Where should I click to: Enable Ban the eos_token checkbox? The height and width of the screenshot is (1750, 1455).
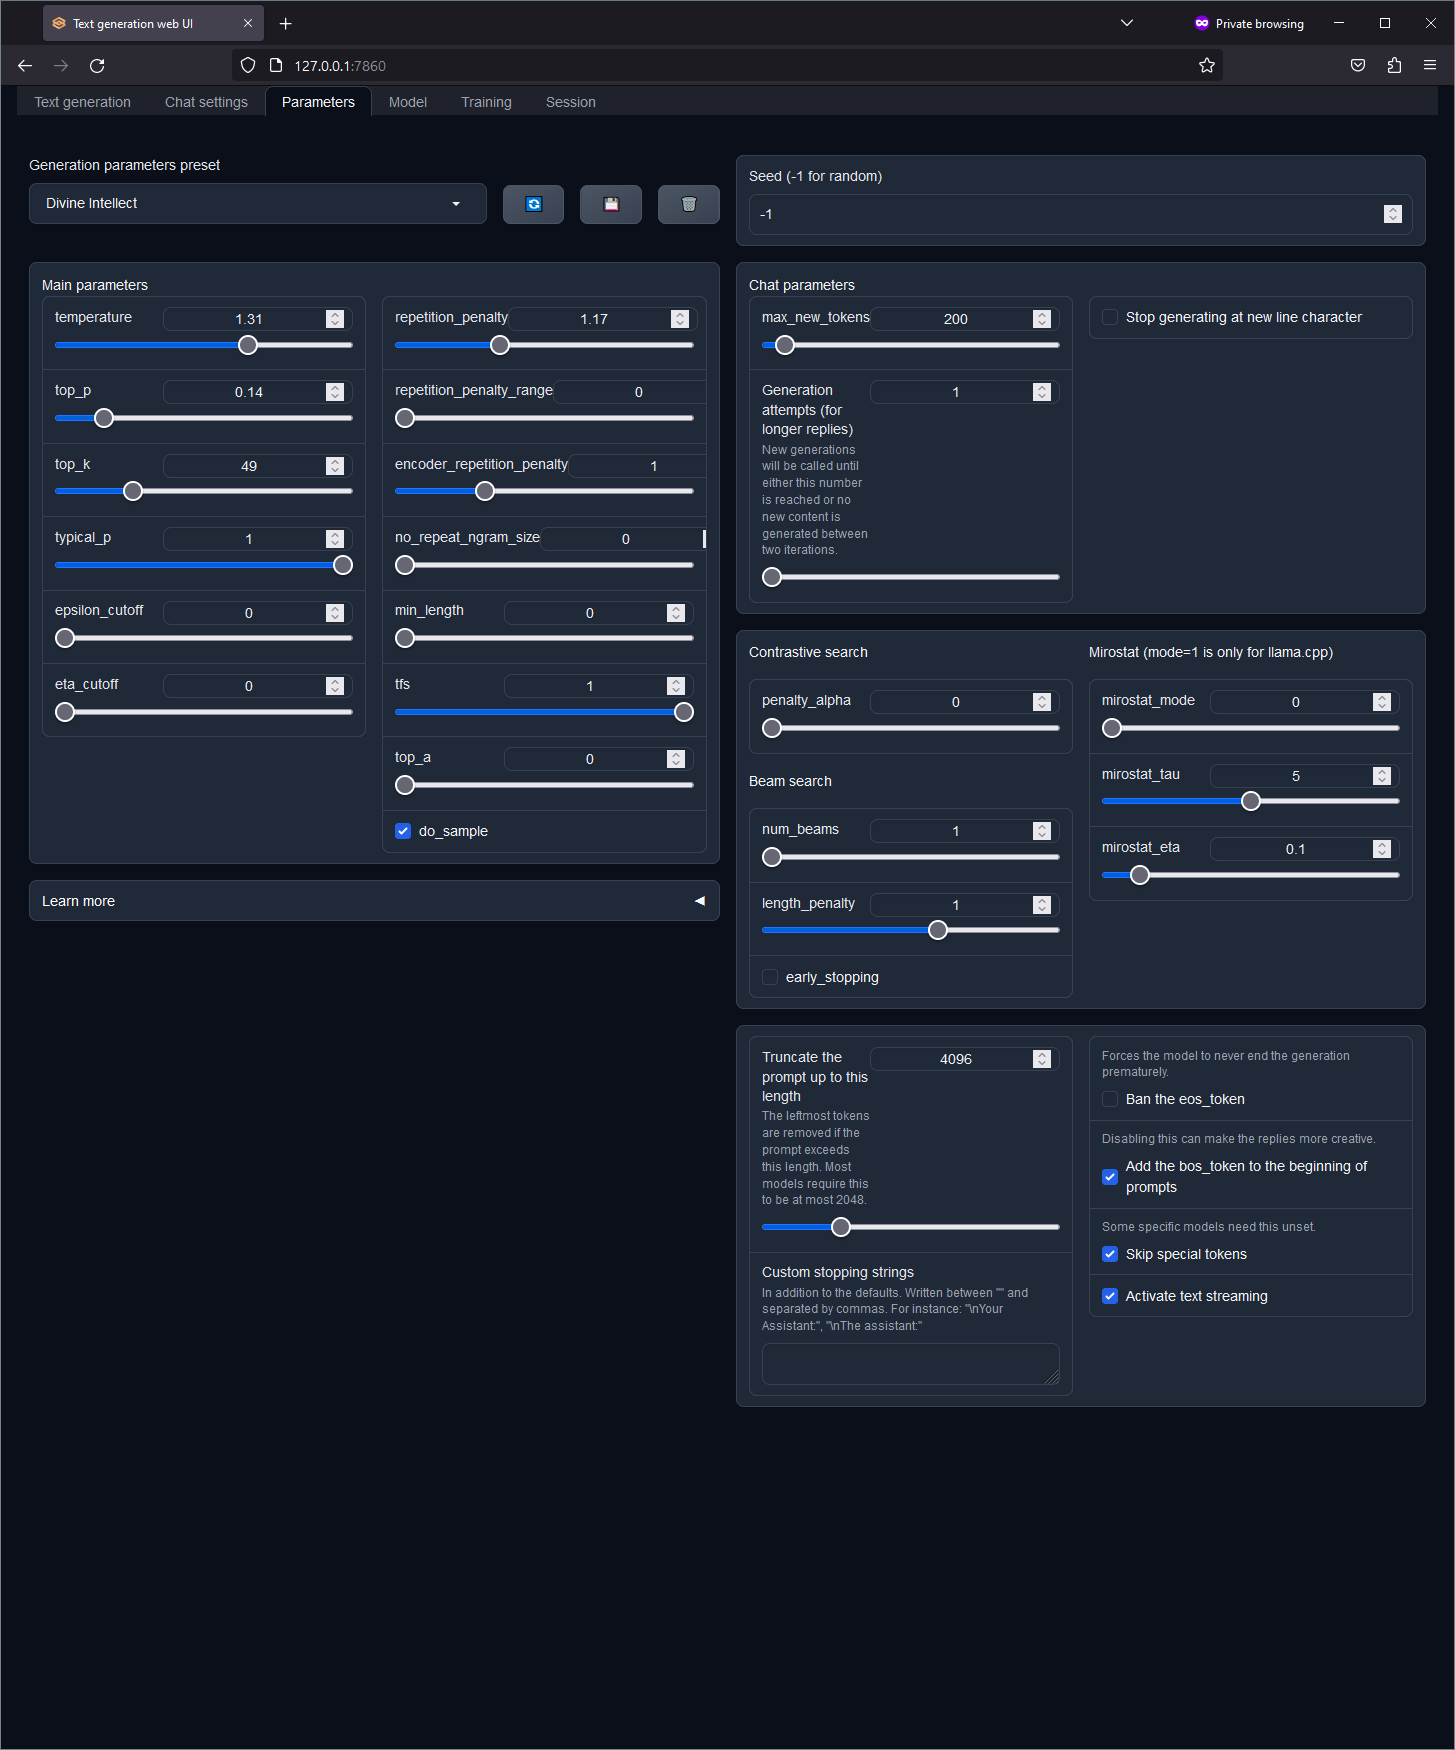point(1110,1099)
